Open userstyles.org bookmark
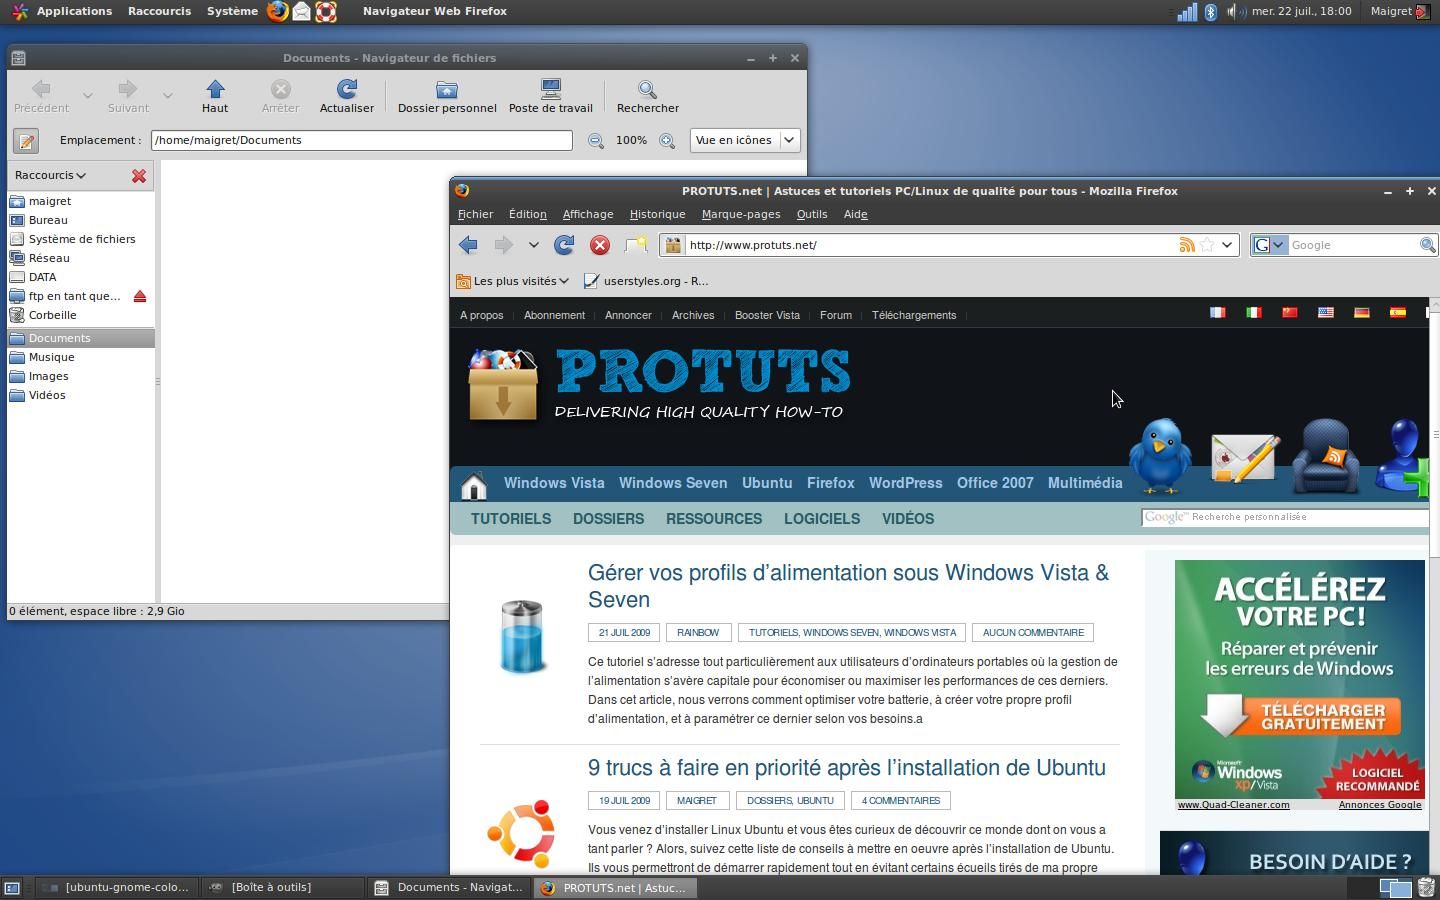Screen dimensions: 1440x900 click(647, 281)
